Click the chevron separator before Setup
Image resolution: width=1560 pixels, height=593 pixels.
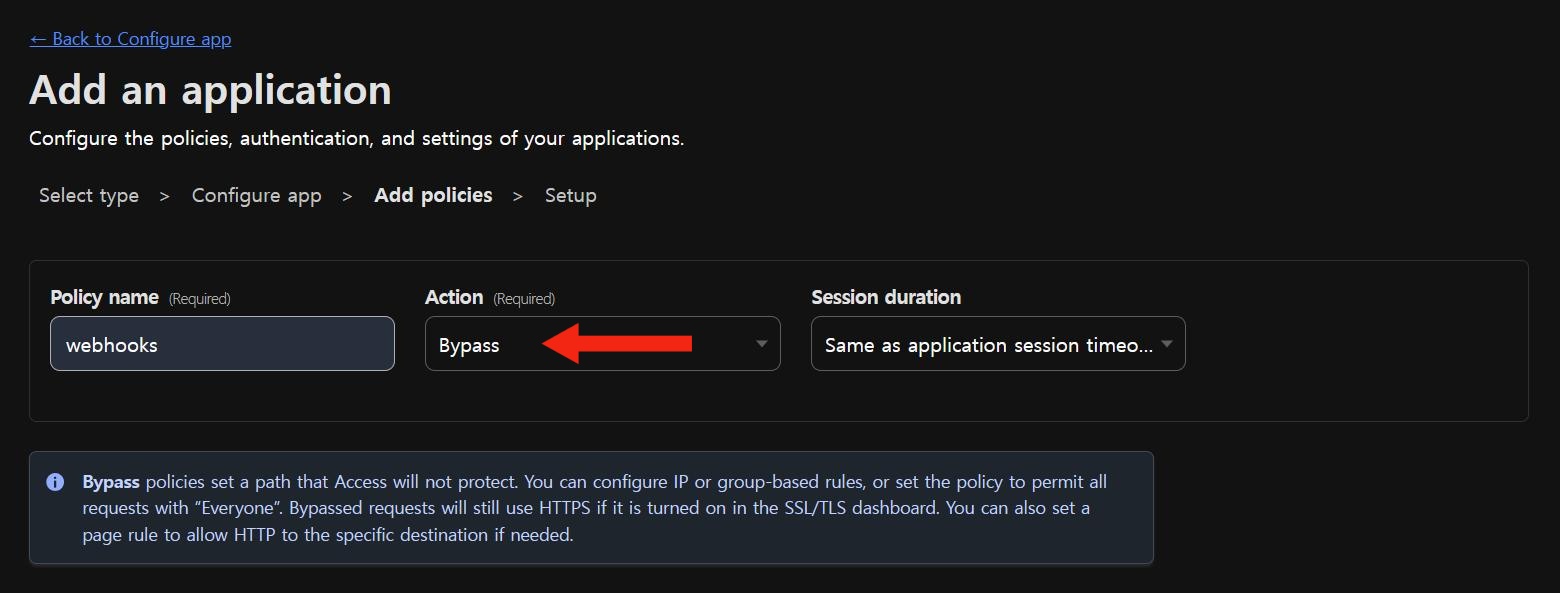pos(518,196)
